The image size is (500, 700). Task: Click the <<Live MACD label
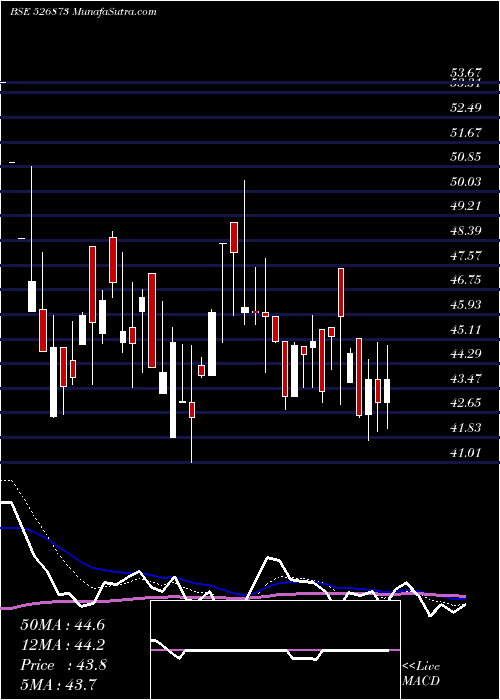[421, 674]
